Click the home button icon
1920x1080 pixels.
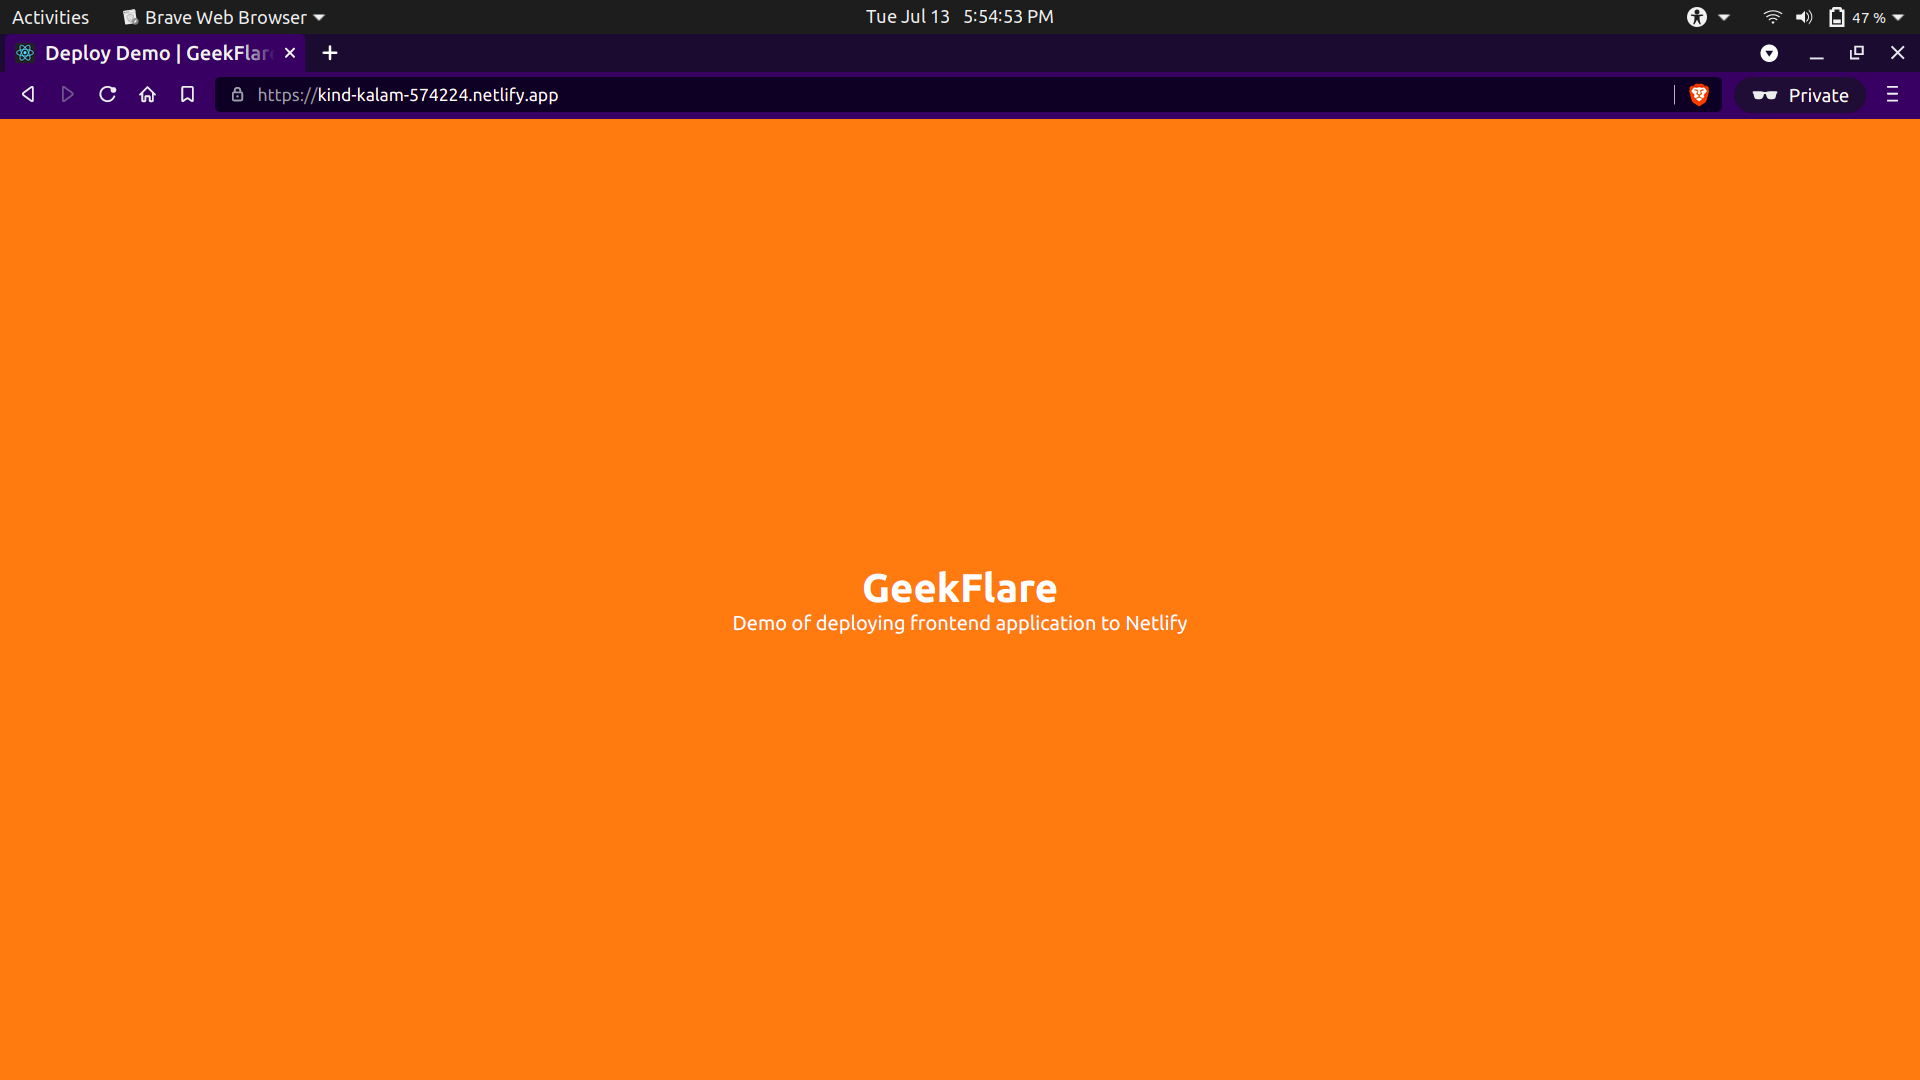[146, 94]
